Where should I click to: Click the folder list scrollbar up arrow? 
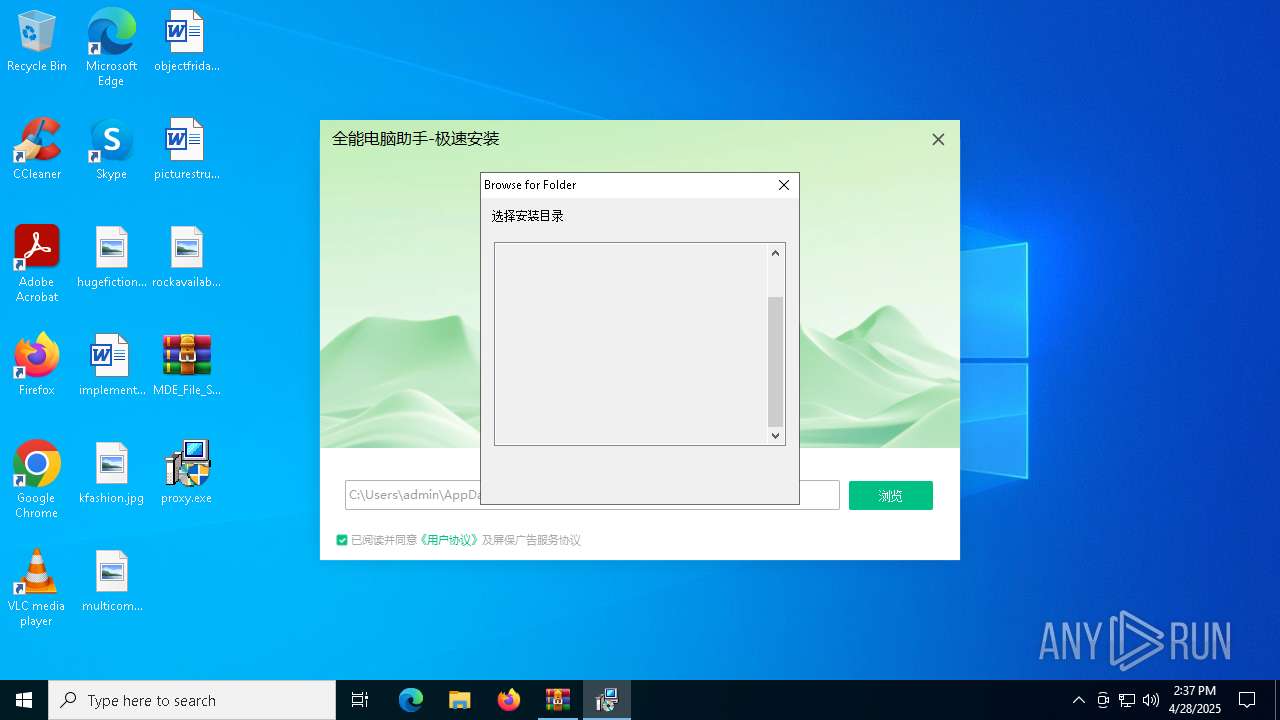[775, 253]
